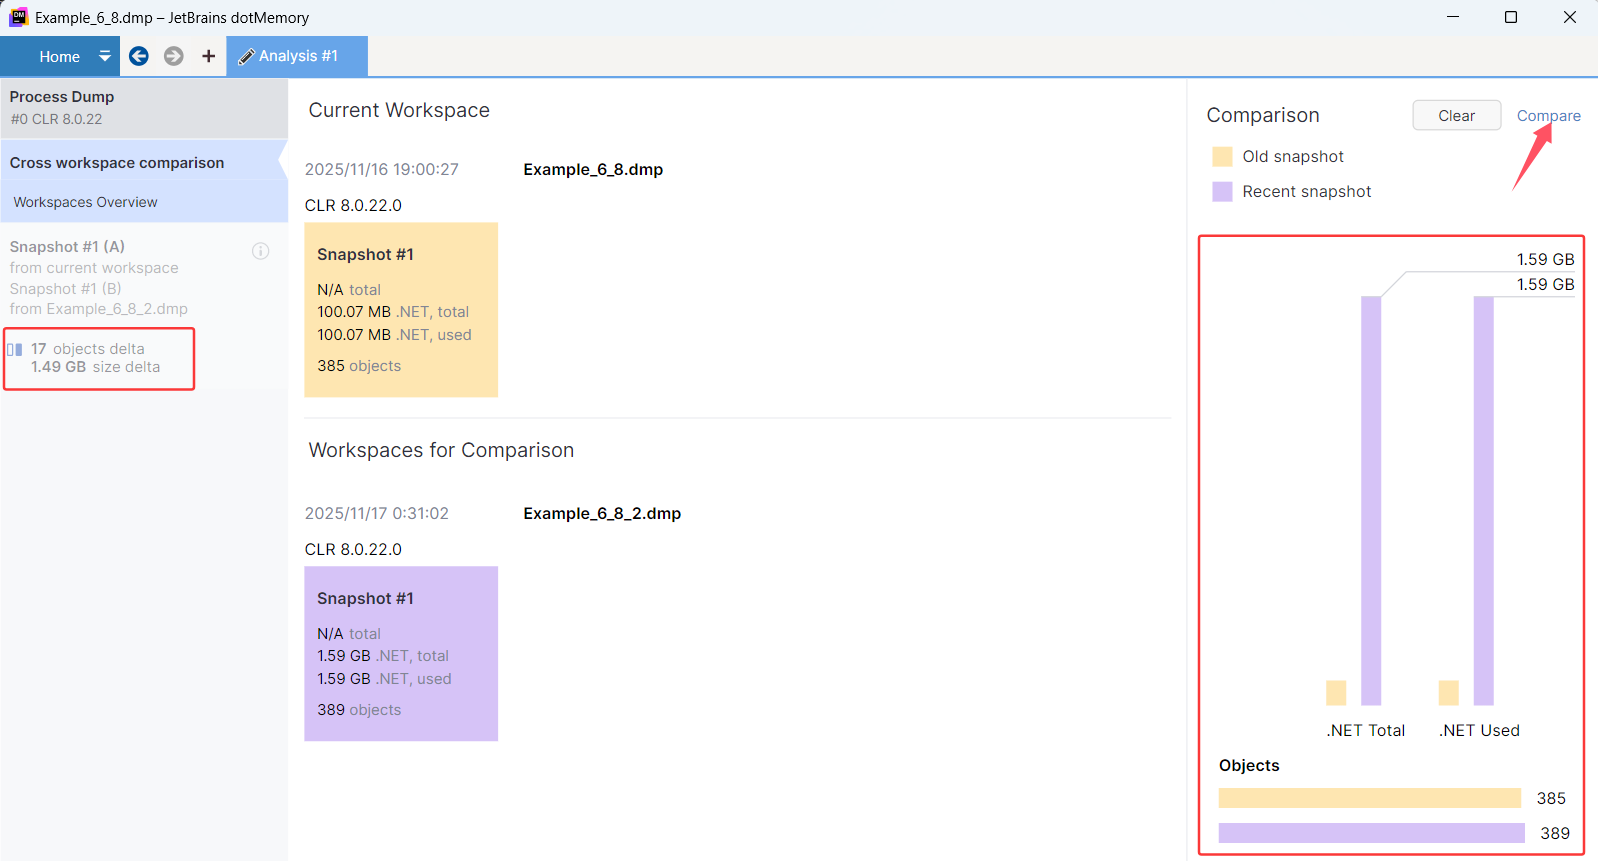
Task: Maximize the dotMemory window
Action: click(1511, 17)
